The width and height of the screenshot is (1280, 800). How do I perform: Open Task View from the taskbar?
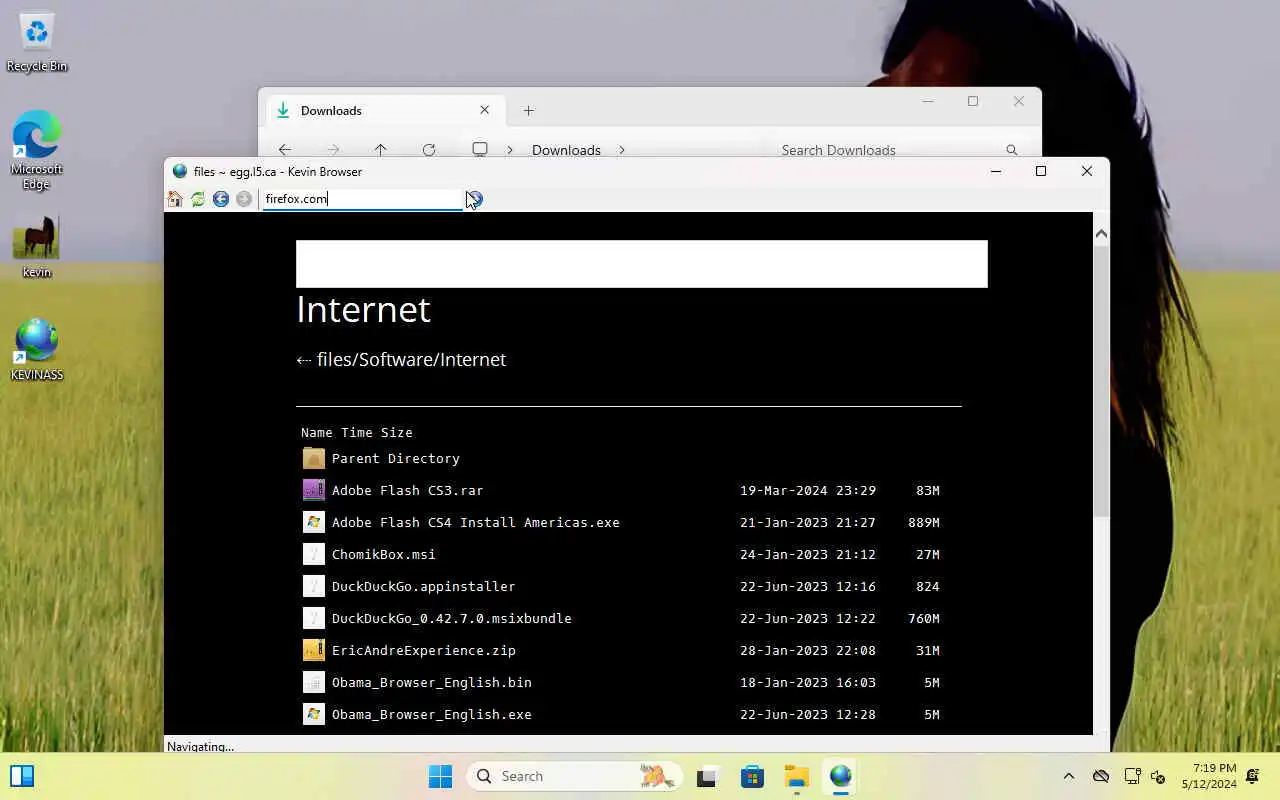[708, 776]
